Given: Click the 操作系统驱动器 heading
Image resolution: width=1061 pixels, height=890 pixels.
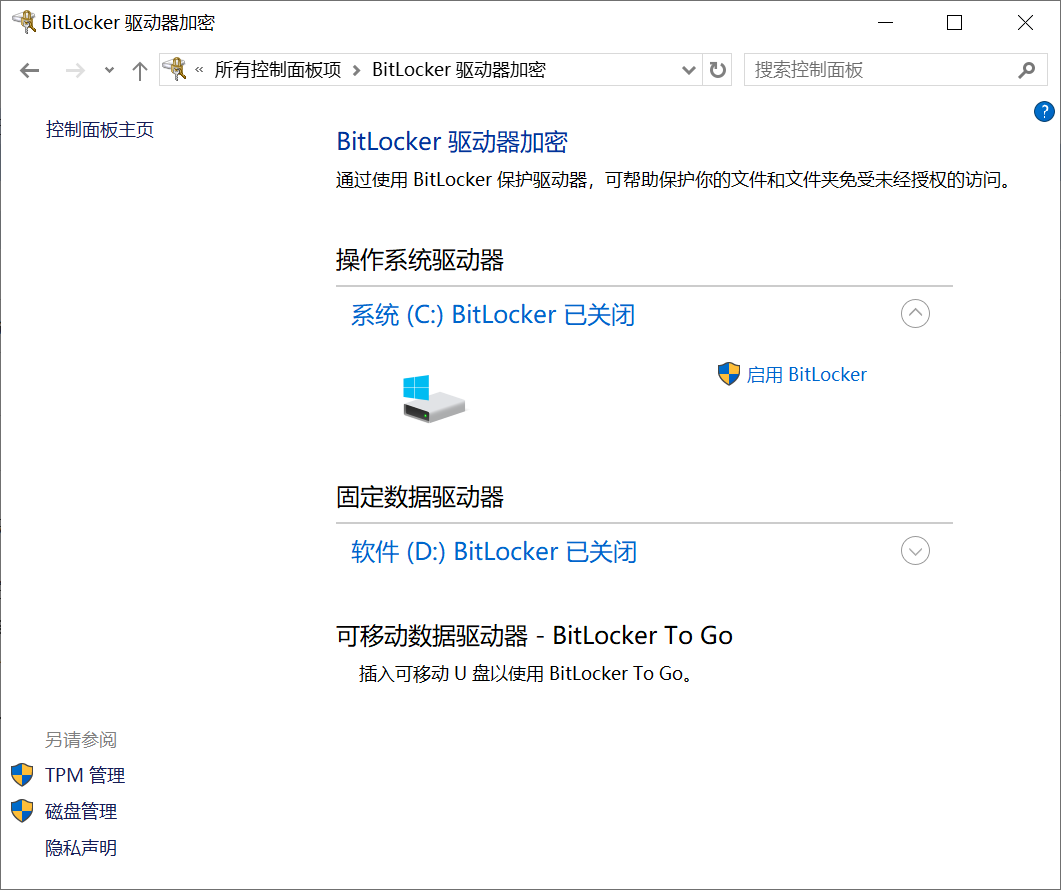Looking at the screenshot, I should (x=420, y=260).
